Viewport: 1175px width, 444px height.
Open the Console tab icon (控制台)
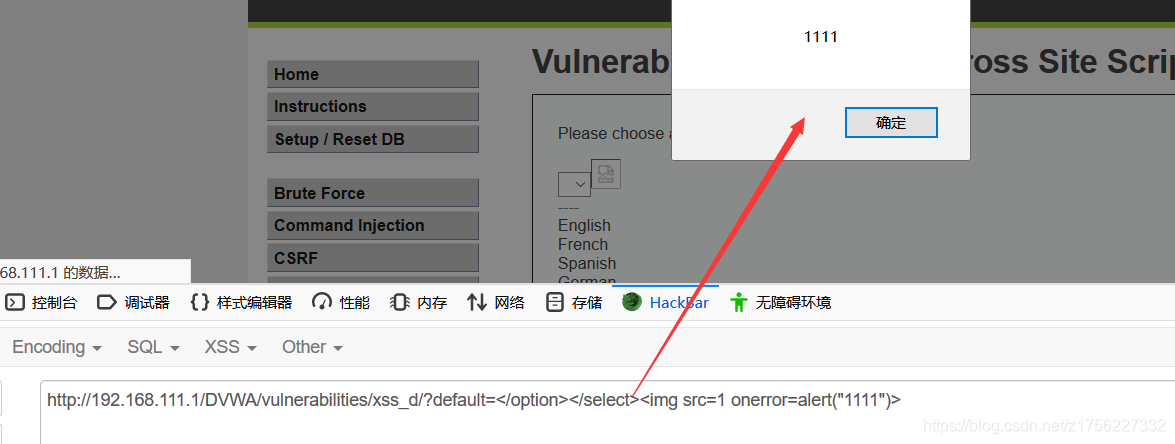[15, 302]
